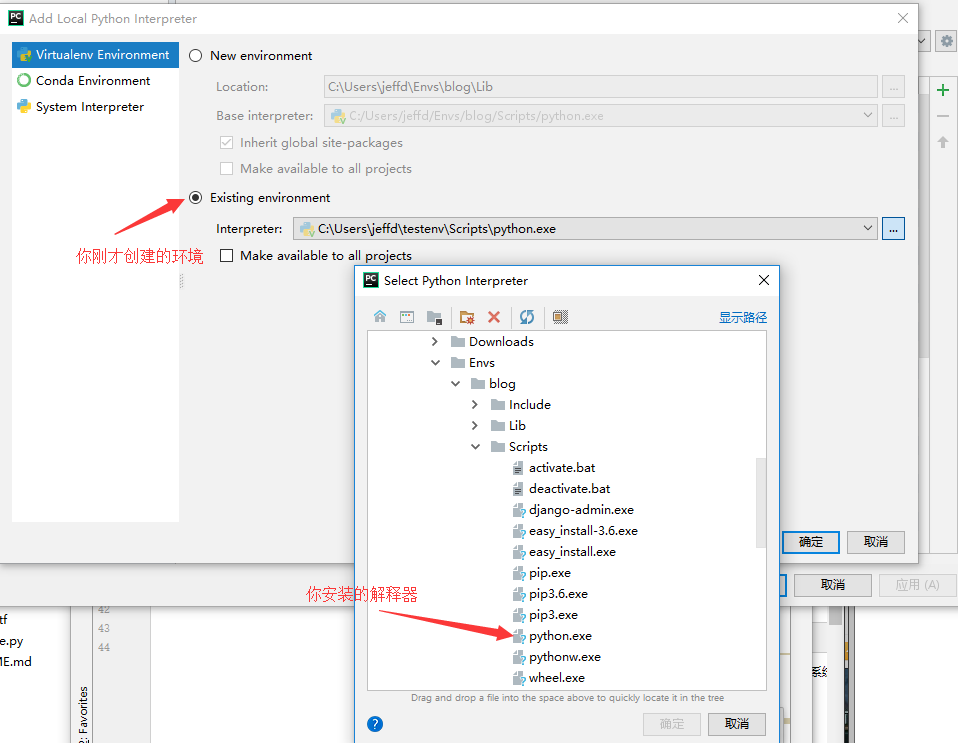Image resolution: width=958 pixels, height=743 pixels.
Task: Click the Desktop directory toolbar icon
Action: pyautogui.click(x=407, y=317)
